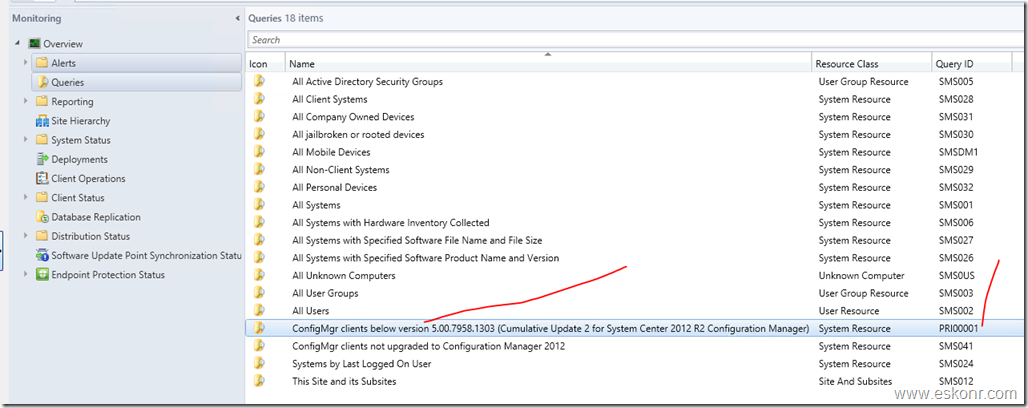Expand the Client Status tree node
1028x408 pixels.
26,197
